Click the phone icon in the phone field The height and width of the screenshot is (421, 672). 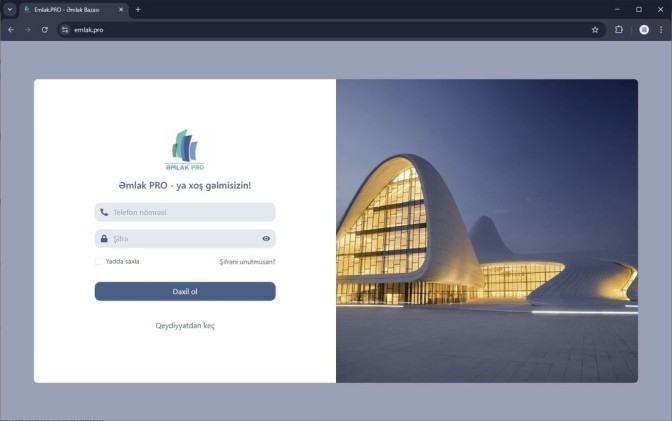tap(104, 212)
